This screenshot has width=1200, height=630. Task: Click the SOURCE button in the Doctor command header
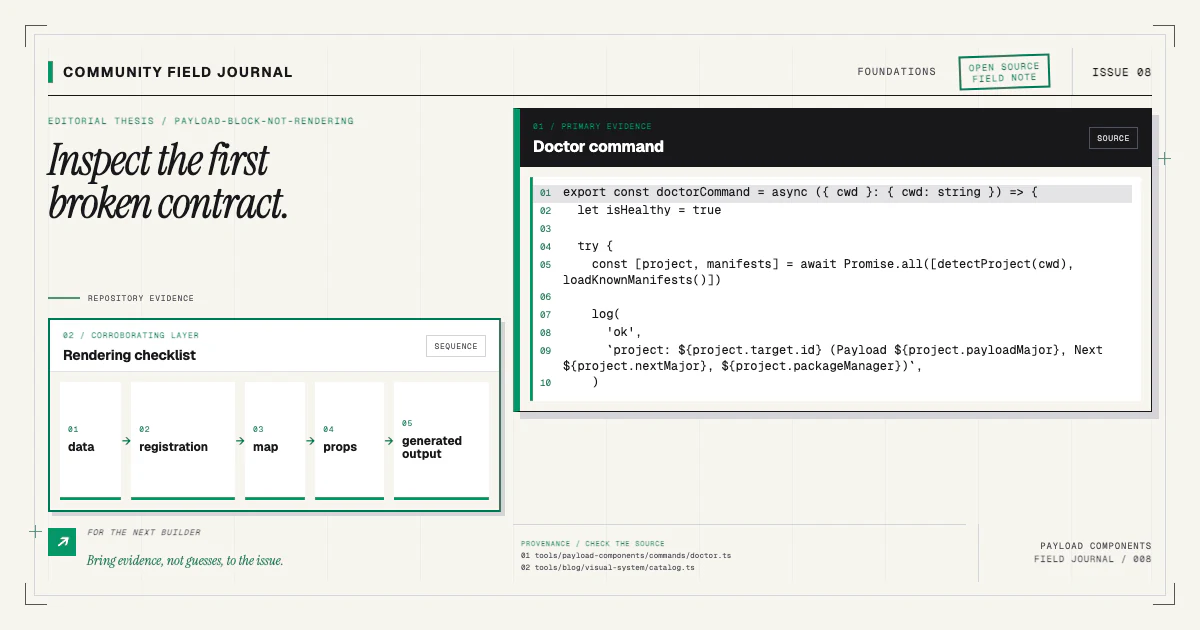(1113, 138)
